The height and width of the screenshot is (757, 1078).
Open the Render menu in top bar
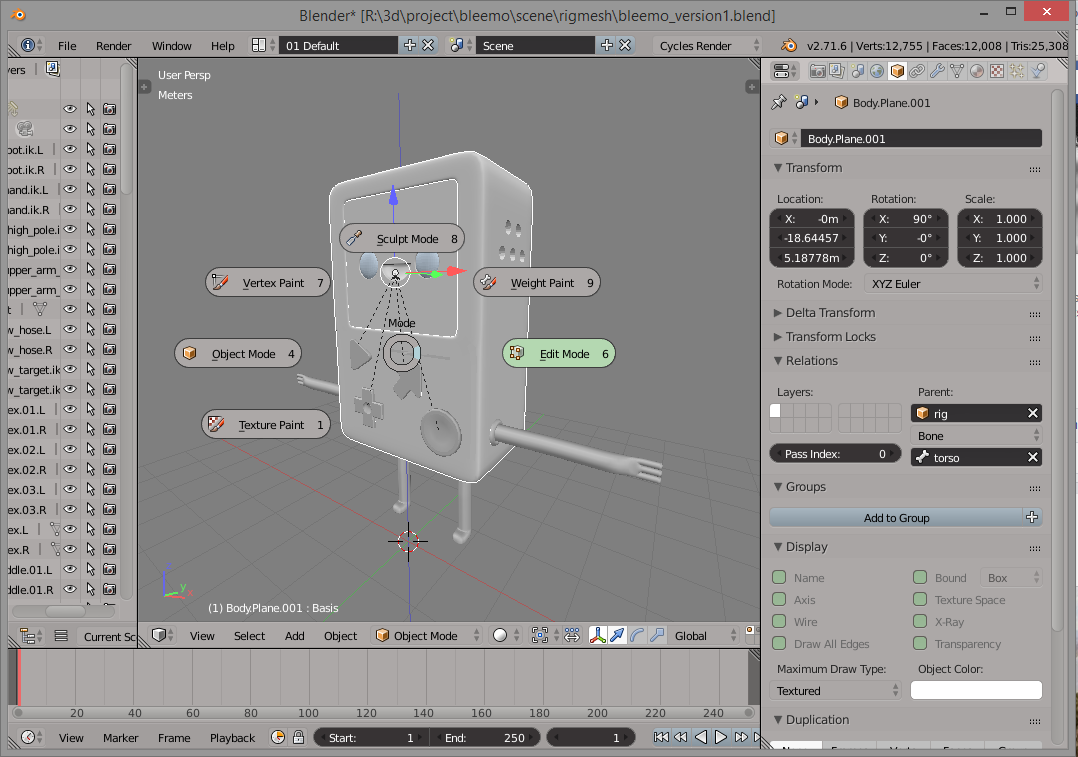click(113, 46)
